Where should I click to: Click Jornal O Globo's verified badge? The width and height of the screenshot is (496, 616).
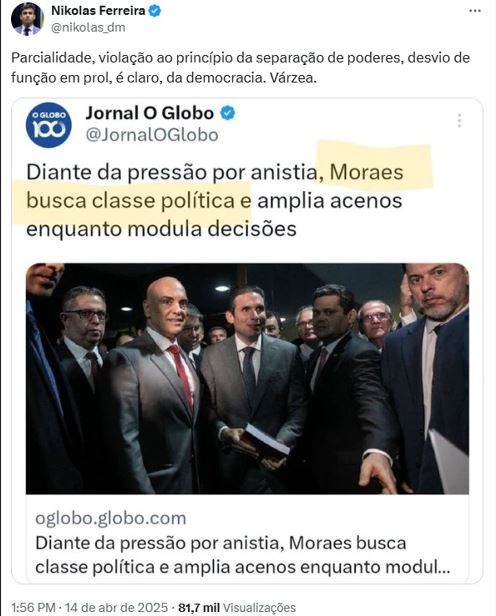coord(228,113)
